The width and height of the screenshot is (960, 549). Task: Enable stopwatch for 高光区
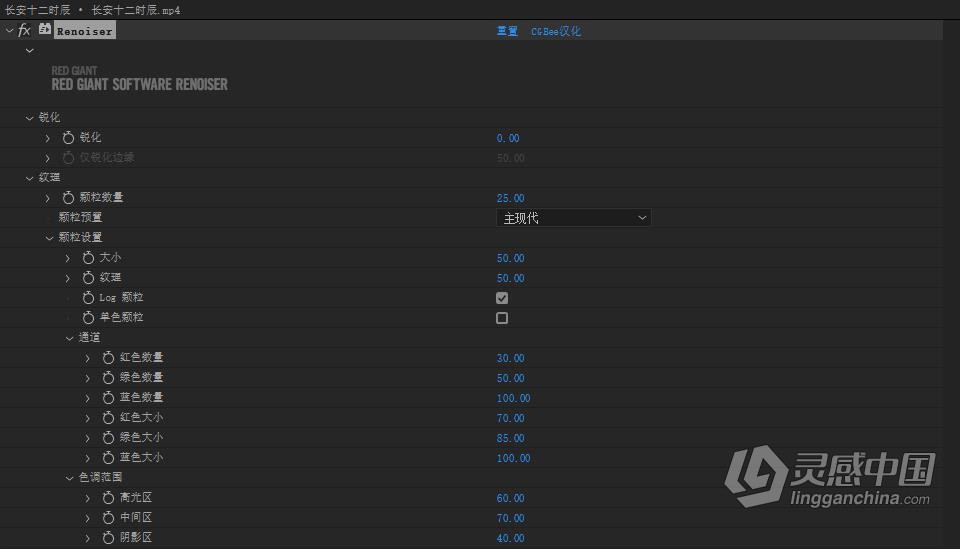point(108,498)
